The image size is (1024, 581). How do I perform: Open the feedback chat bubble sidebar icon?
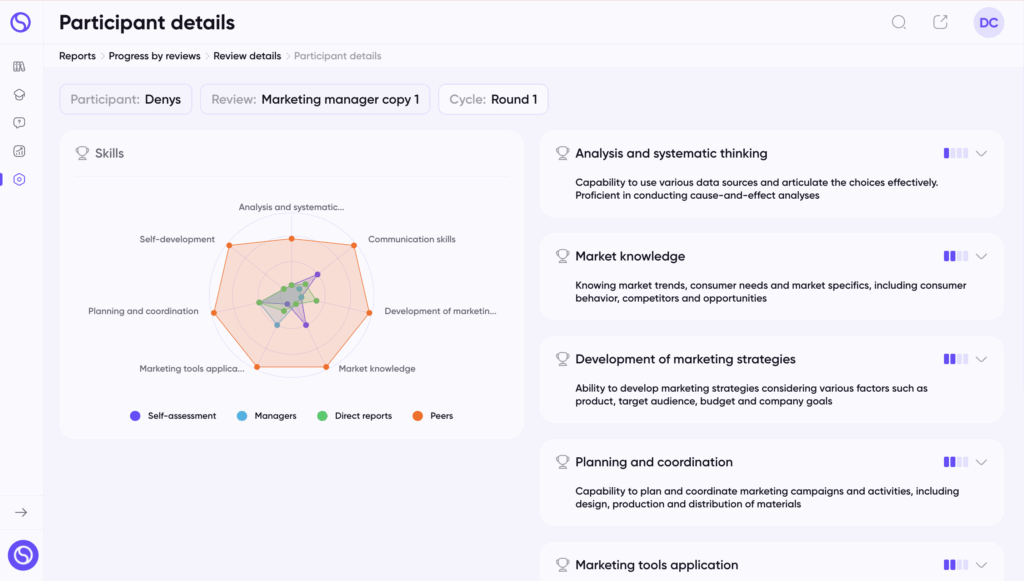(x=19, y=123)
